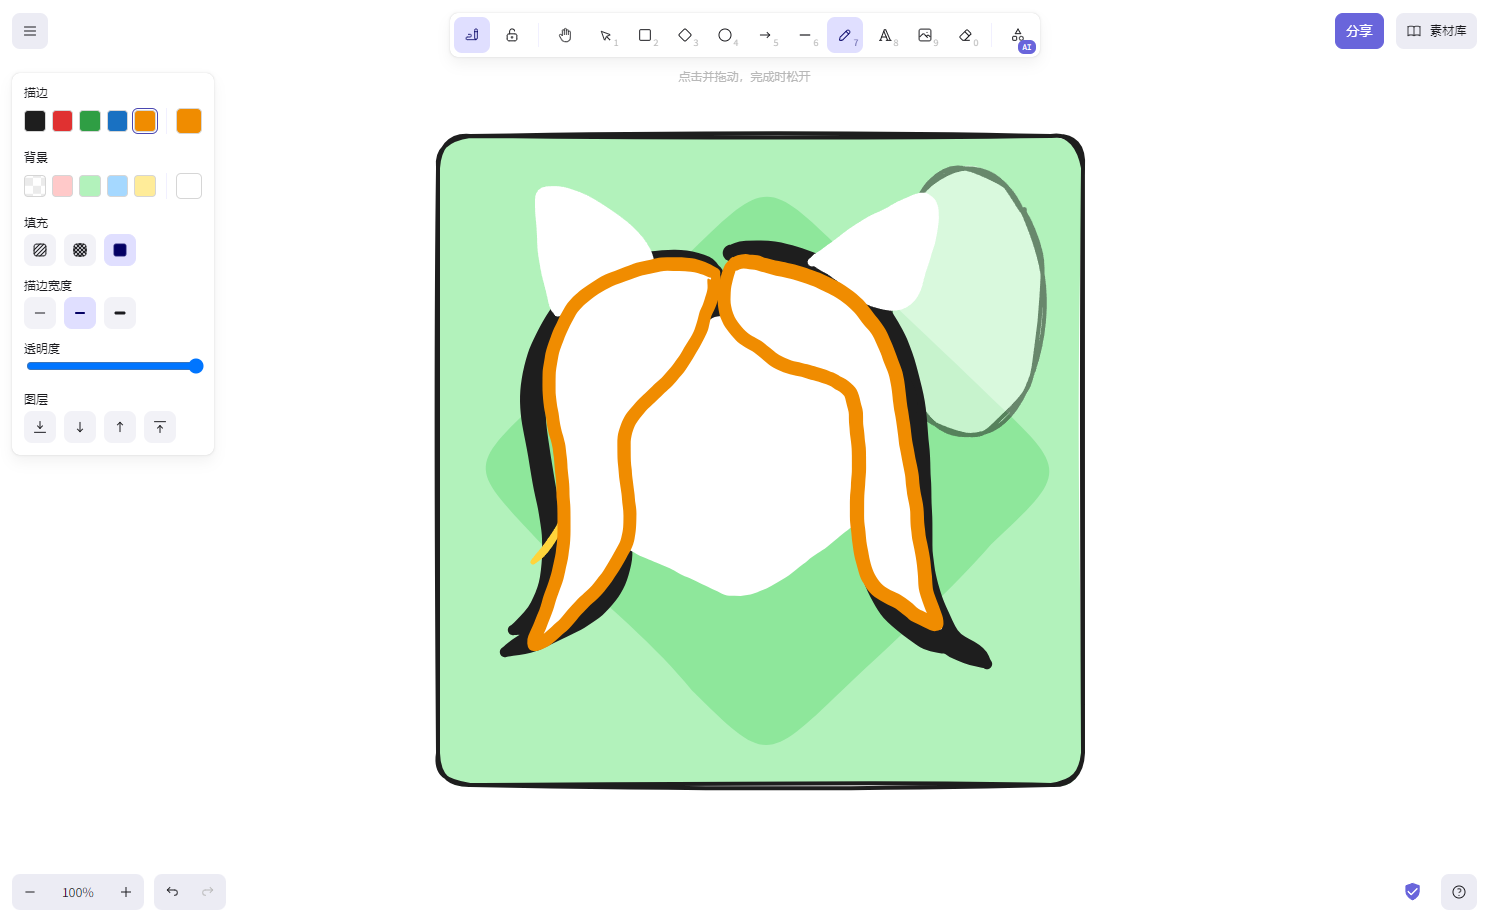Open the background color picker
This screenshot has height=920, width=1487.
pyautogui.click(x=189, y=186)
